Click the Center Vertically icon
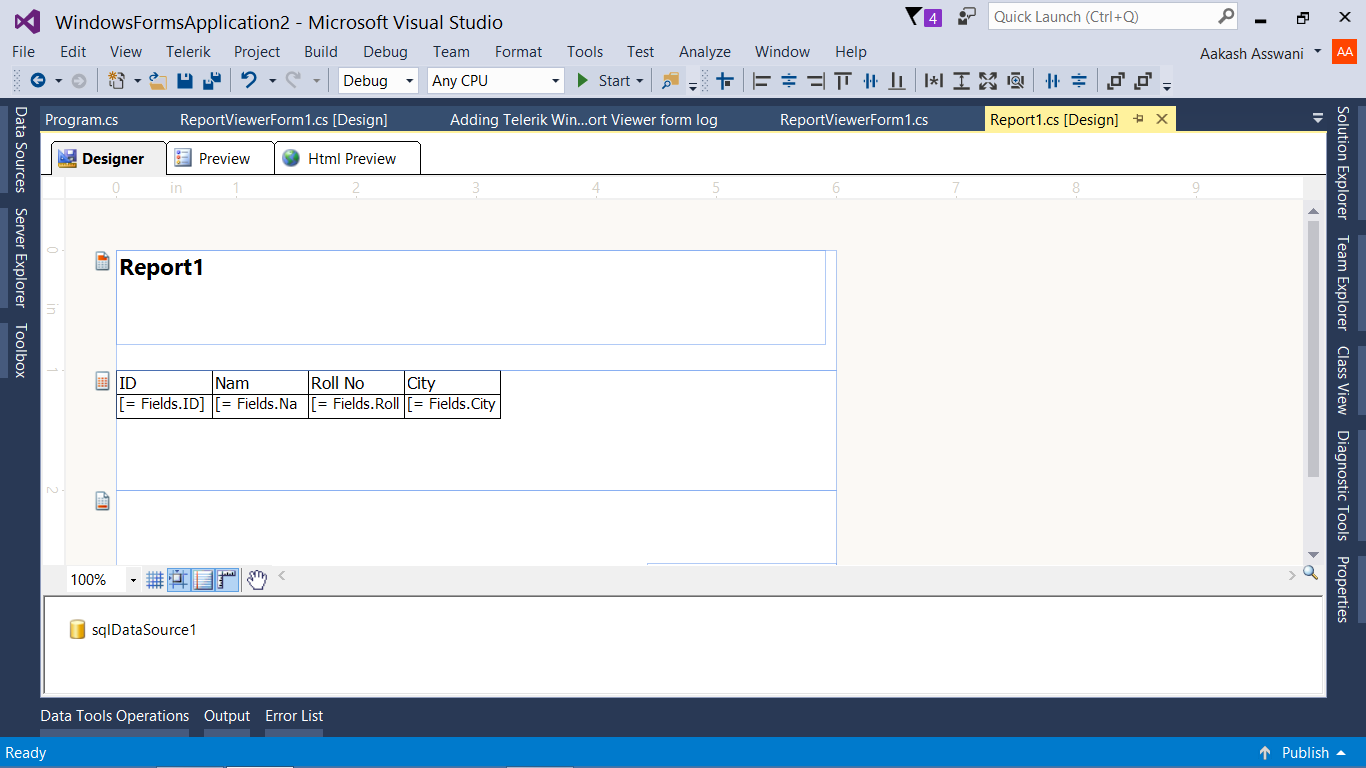1366x768 pixels. pos(1079,81)
